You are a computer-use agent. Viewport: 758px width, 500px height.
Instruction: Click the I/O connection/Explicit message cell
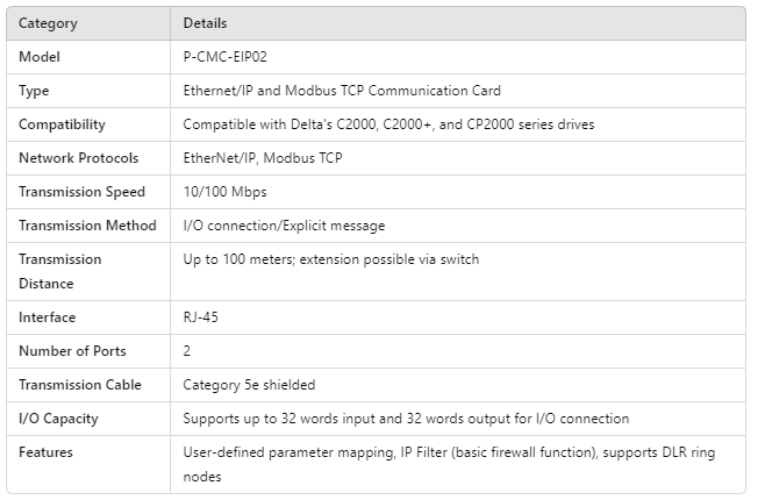pos(282,226)
